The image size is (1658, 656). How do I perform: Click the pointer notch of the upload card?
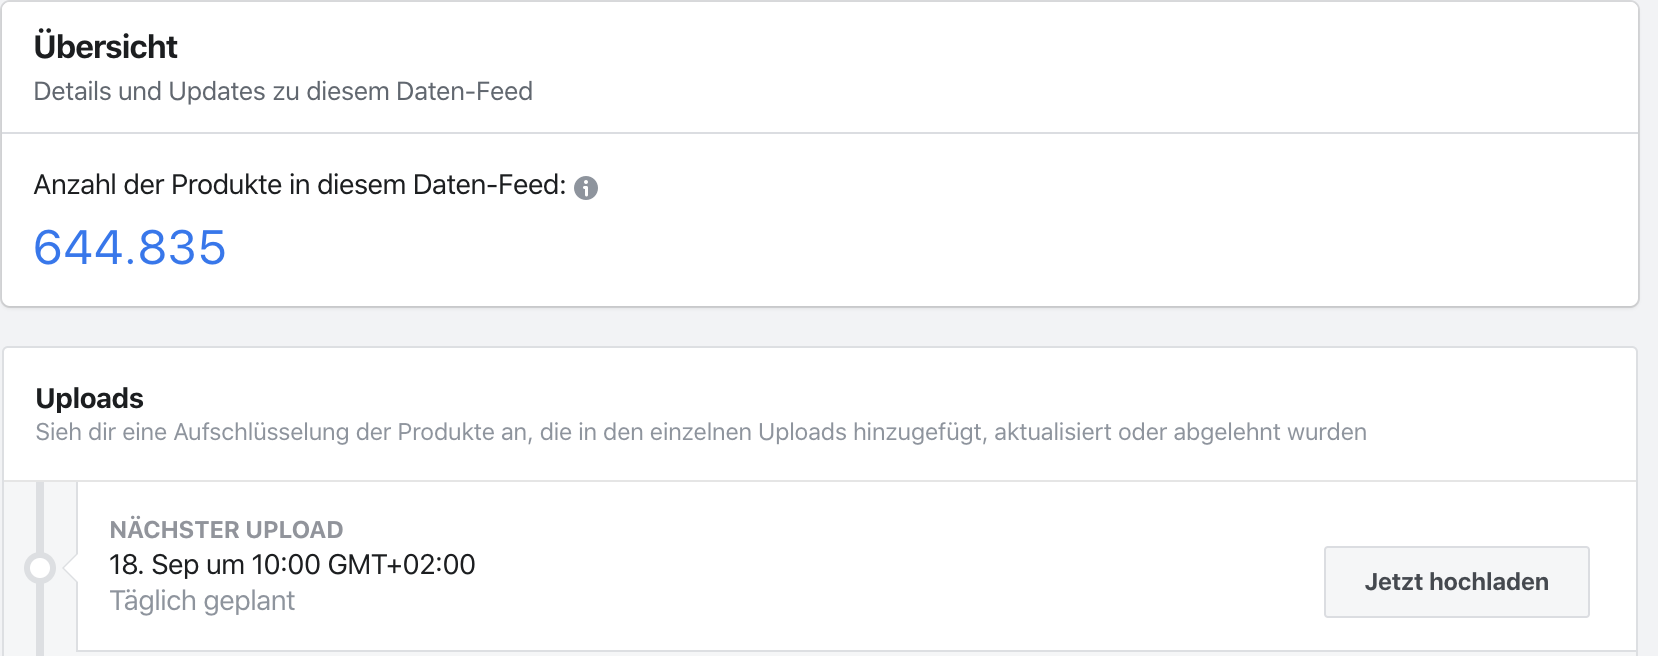tap(70, 568)
